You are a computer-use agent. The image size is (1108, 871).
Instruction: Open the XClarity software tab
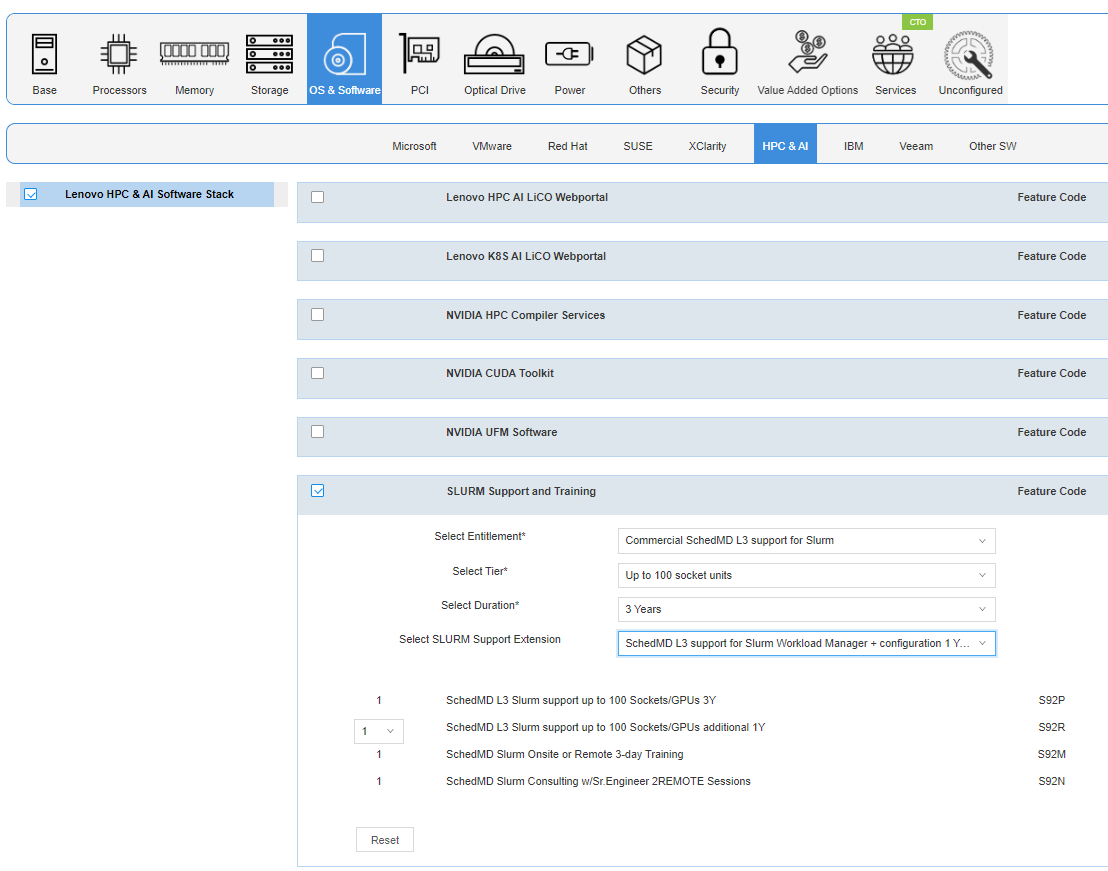(x=708, y=145)
